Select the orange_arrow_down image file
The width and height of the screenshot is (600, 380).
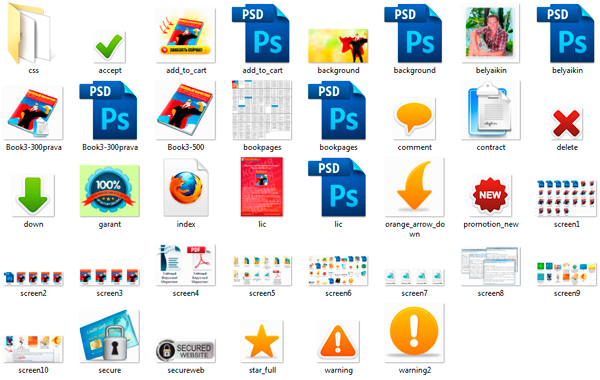click(414, 187)
